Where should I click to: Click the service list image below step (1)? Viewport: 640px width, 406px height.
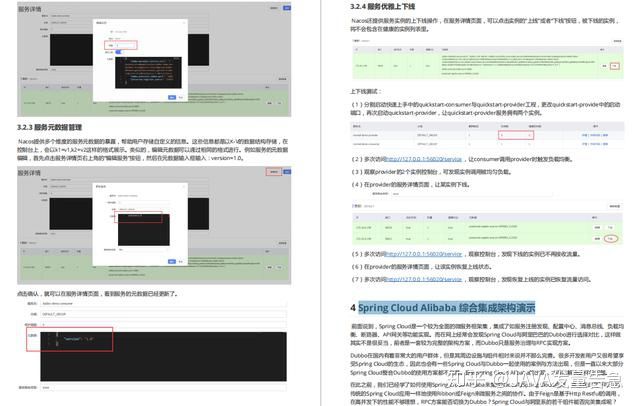(x=487, y=134)
